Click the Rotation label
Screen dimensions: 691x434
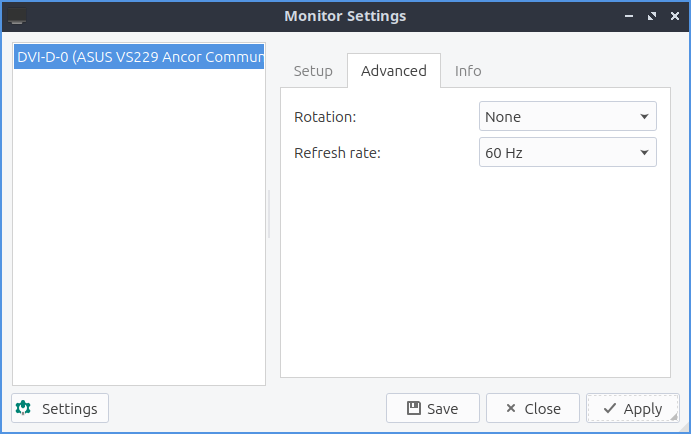325,117
